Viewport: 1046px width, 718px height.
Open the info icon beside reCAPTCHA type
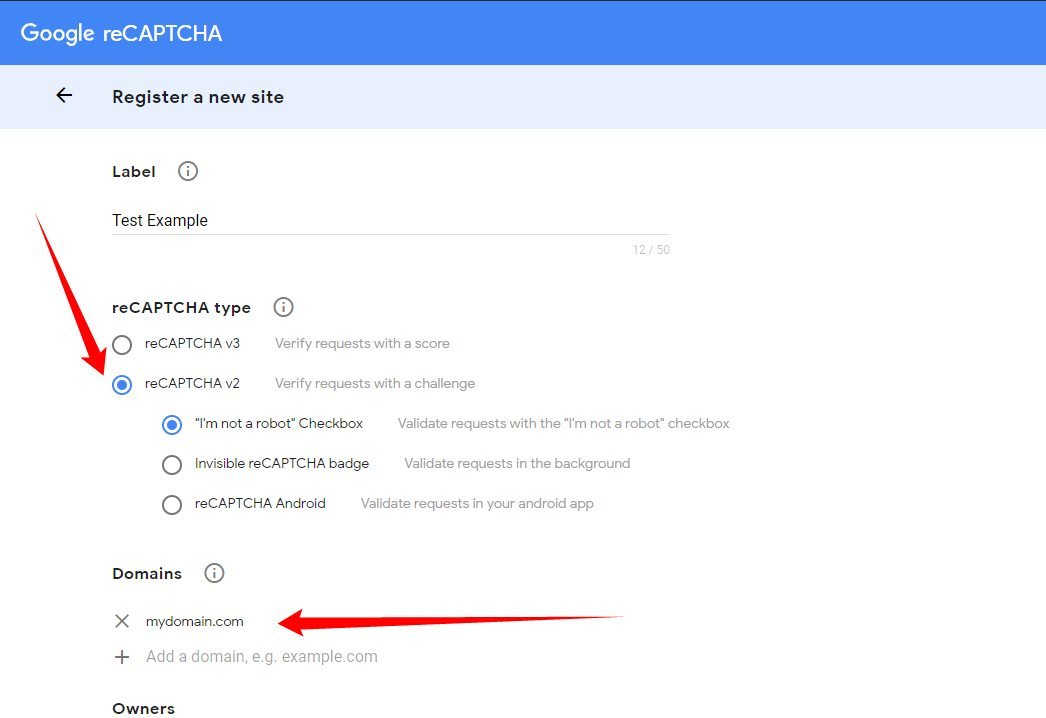pos(283,307)
